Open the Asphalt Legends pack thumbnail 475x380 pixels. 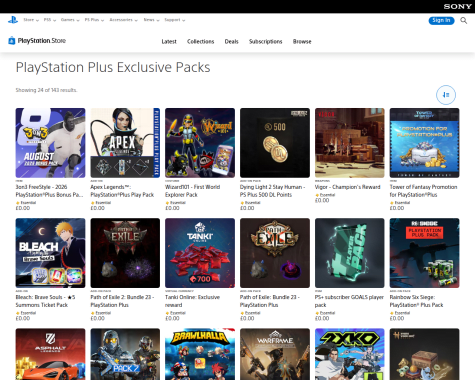click(x=50, y=354)
